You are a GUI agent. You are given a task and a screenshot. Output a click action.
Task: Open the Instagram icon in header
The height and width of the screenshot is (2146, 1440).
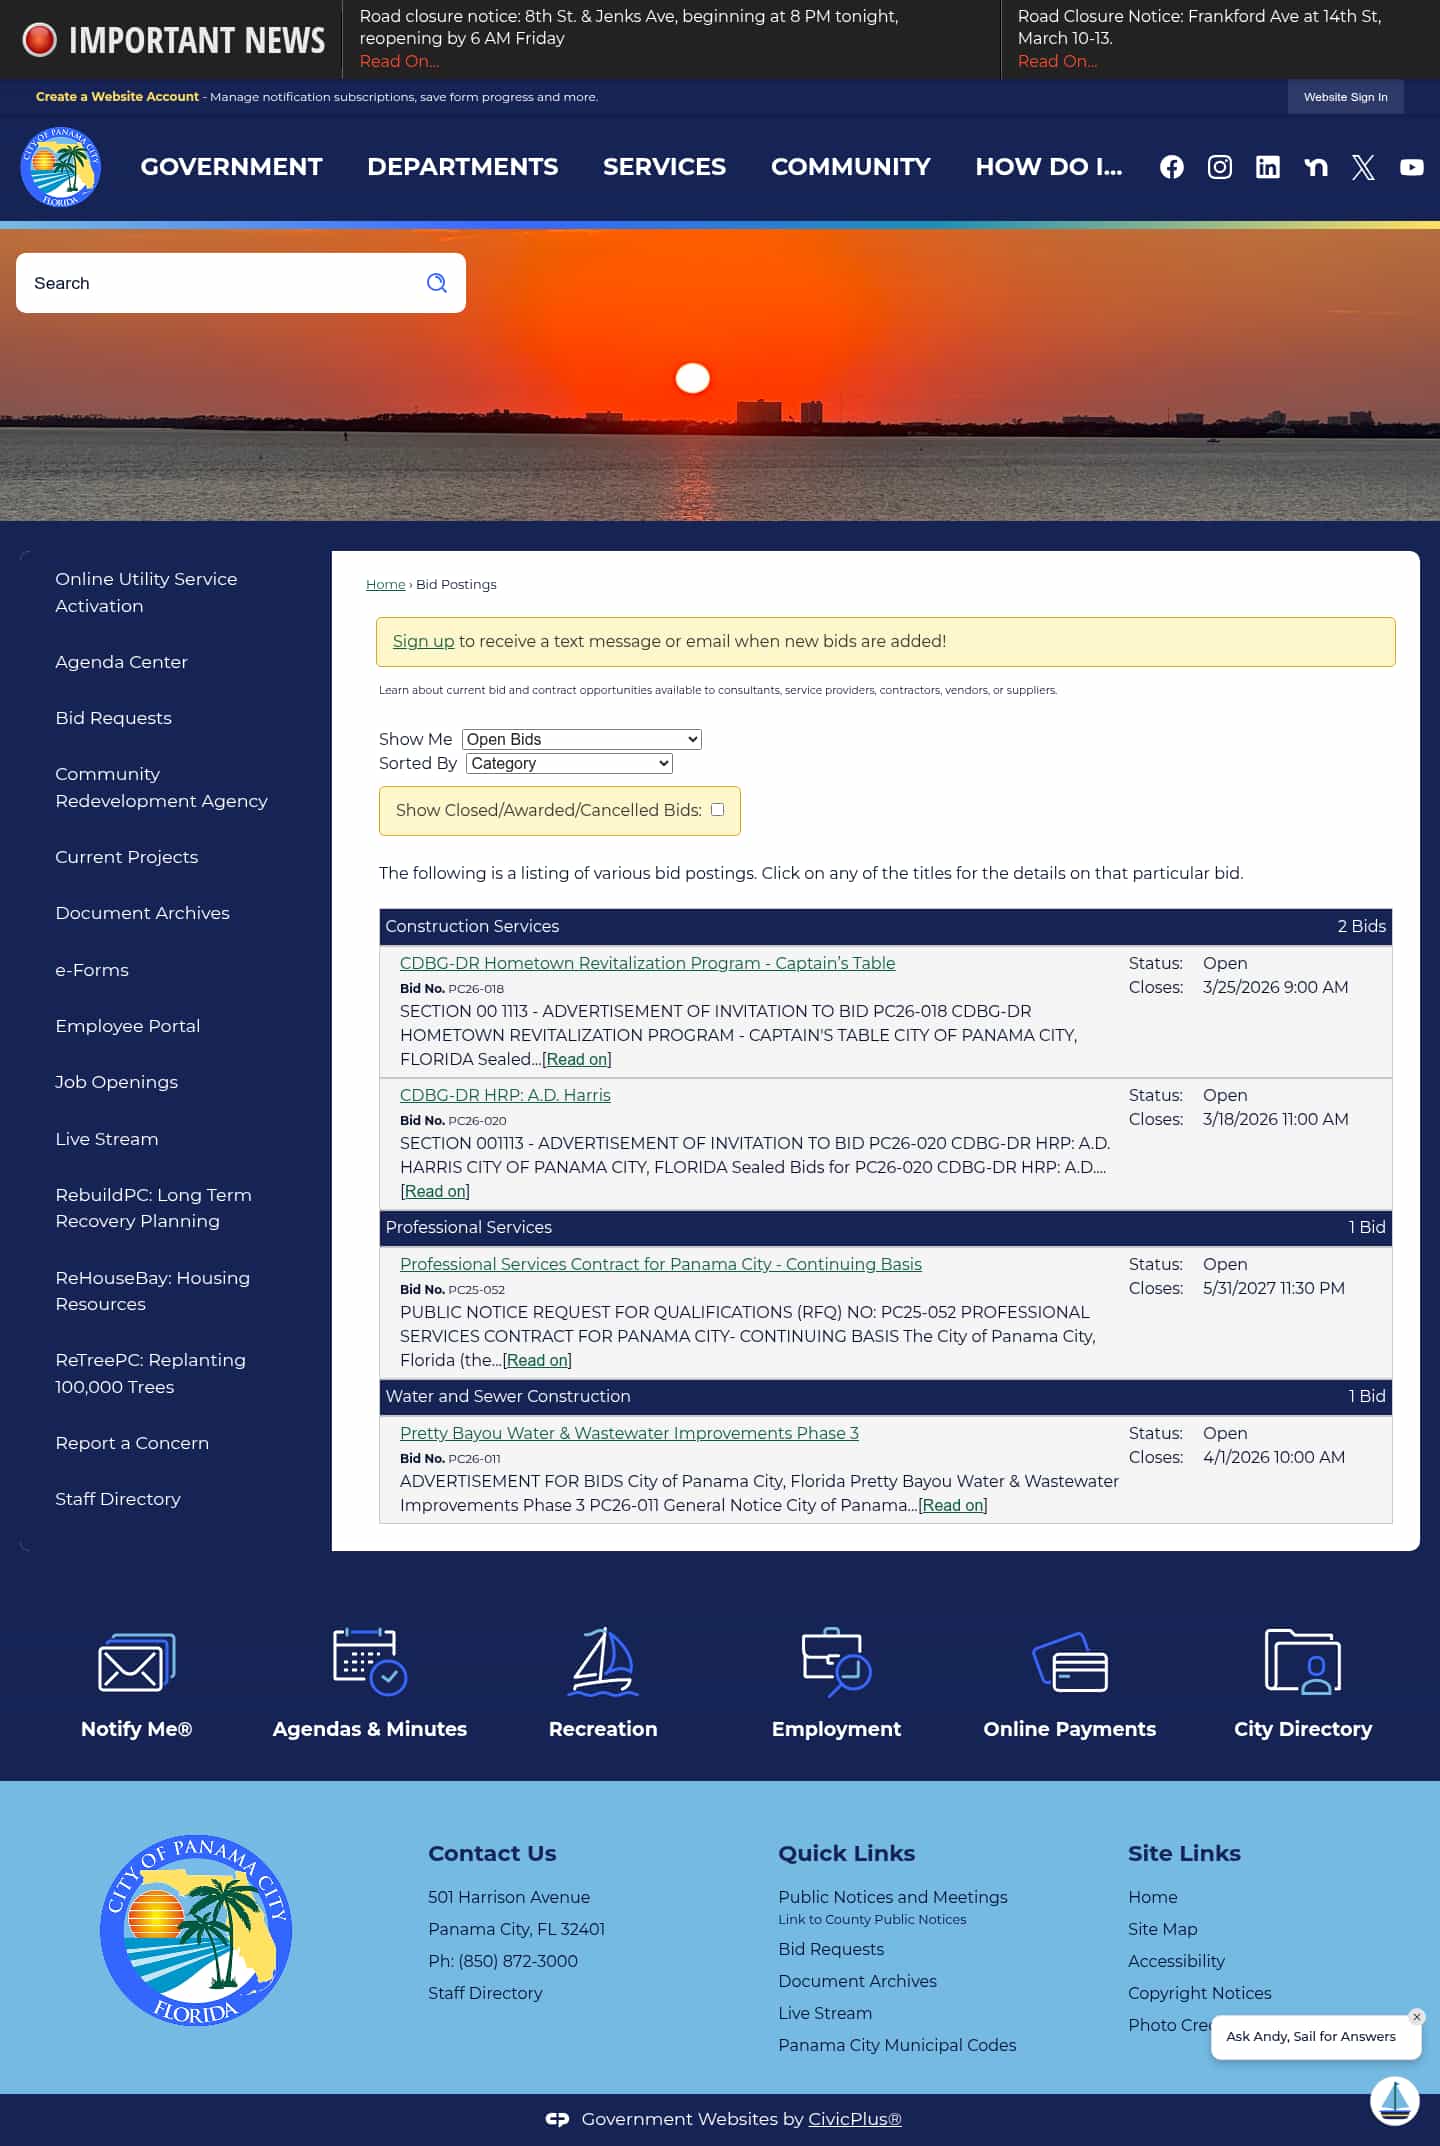click(x=1220, y=167)
